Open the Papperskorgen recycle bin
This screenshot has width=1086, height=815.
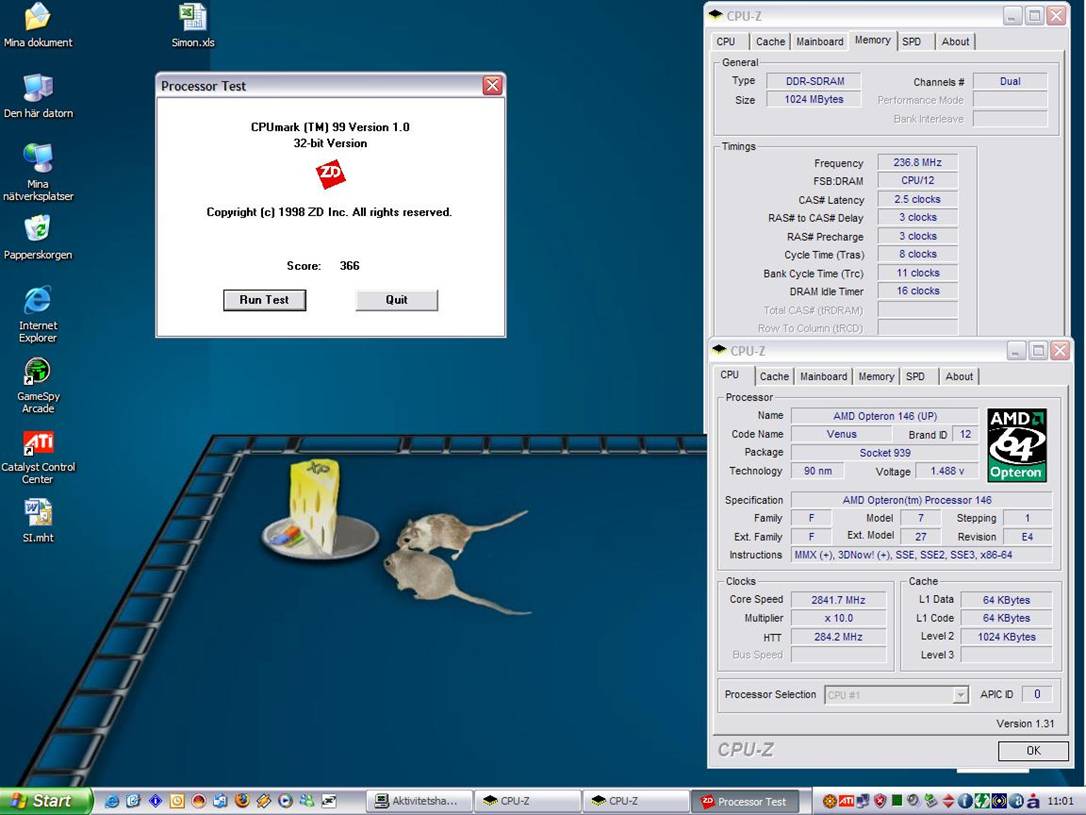click(37, 238)
